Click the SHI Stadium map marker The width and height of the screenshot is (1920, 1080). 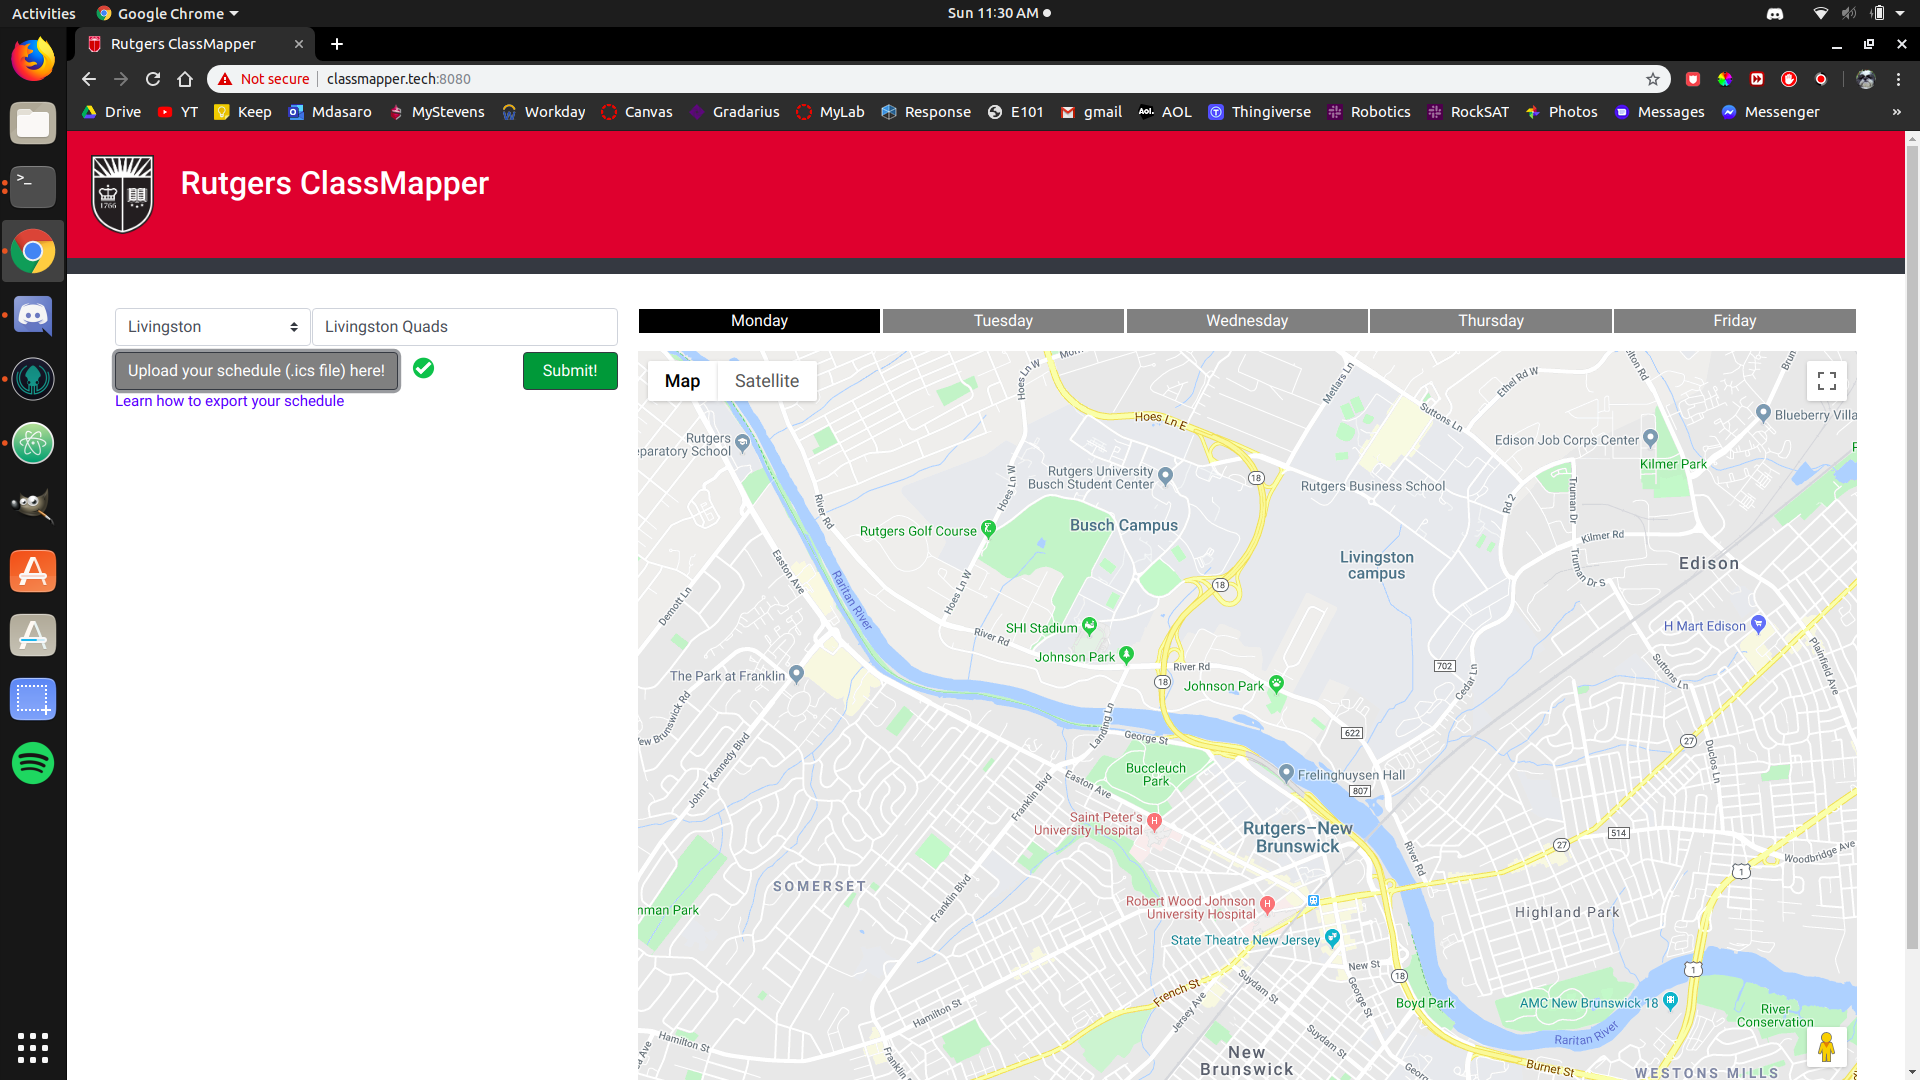[x=1090, y=626]
